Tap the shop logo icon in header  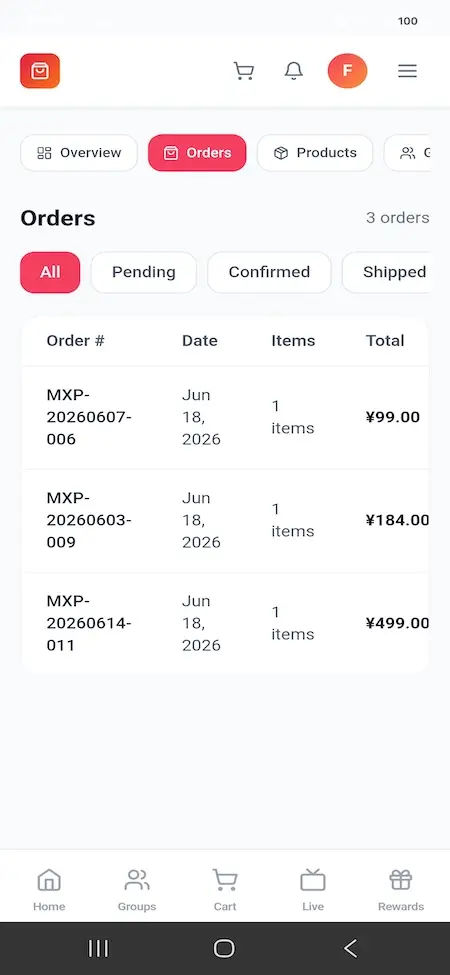(40, 71)
